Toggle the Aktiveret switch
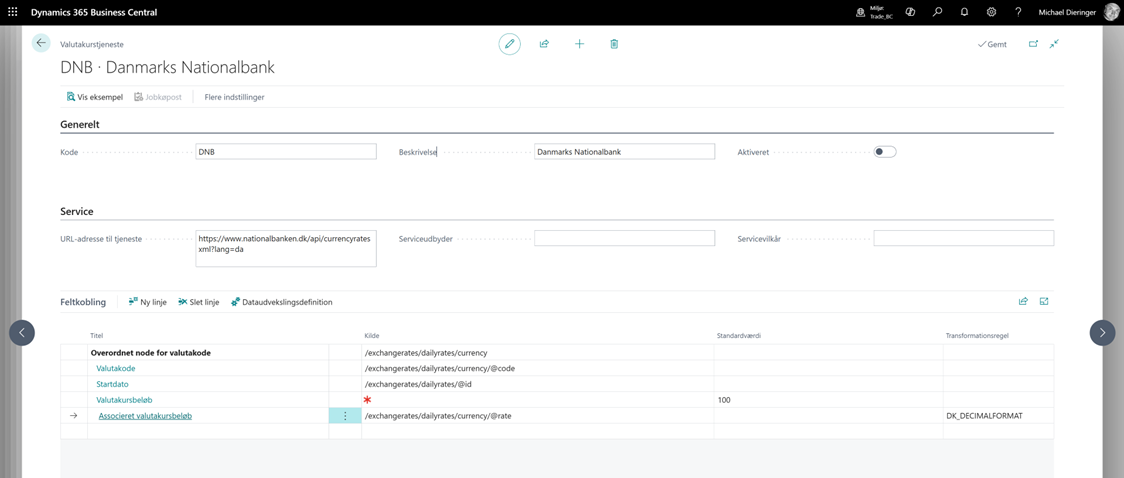 (x=884, y=152)
